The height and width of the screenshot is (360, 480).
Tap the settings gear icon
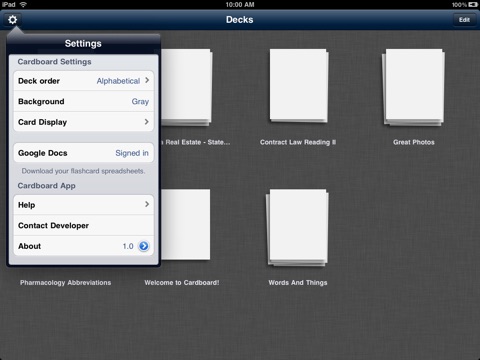(x=12, y=20)
